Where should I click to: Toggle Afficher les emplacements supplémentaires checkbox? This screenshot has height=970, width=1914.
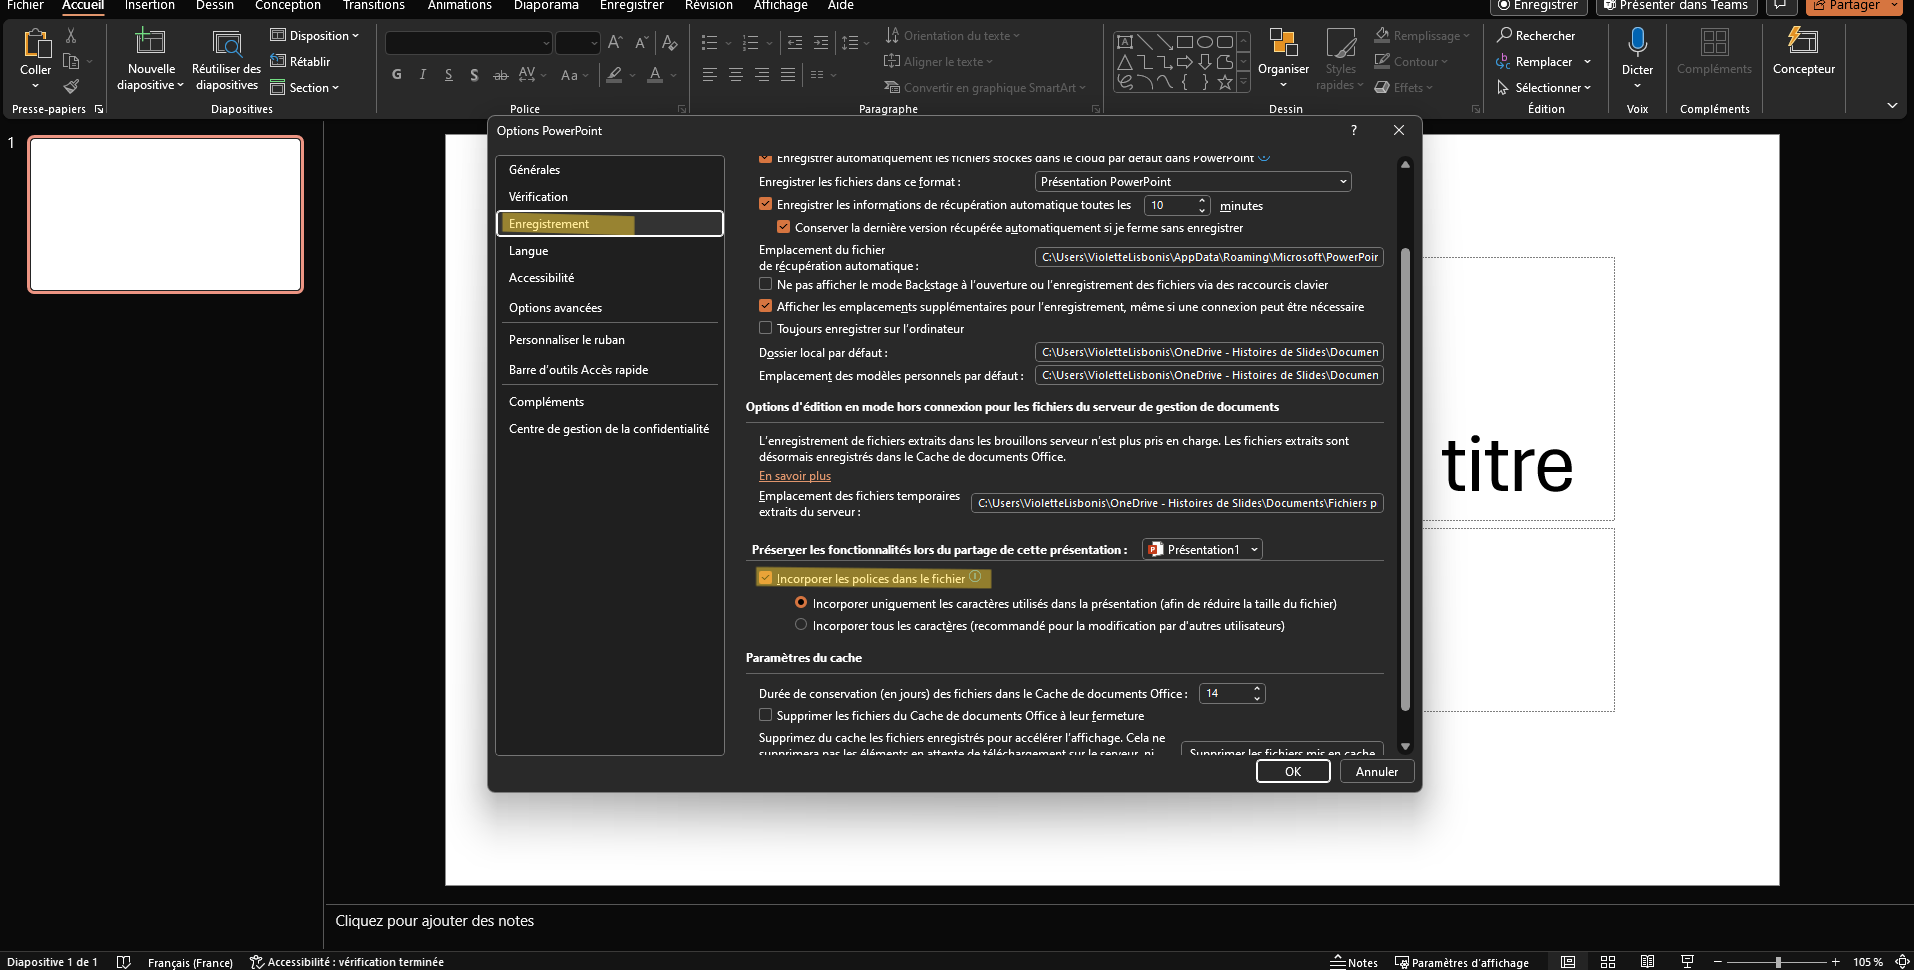(766, 306)
